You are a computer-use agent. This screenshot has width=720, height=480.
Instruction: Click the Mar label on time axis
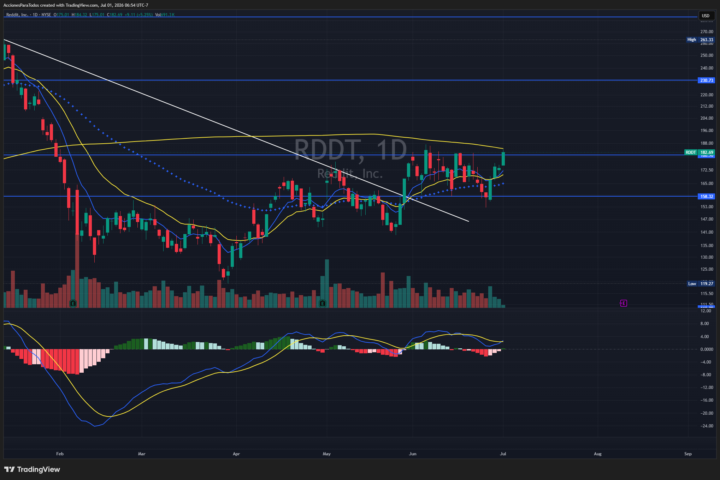(141, 454)
